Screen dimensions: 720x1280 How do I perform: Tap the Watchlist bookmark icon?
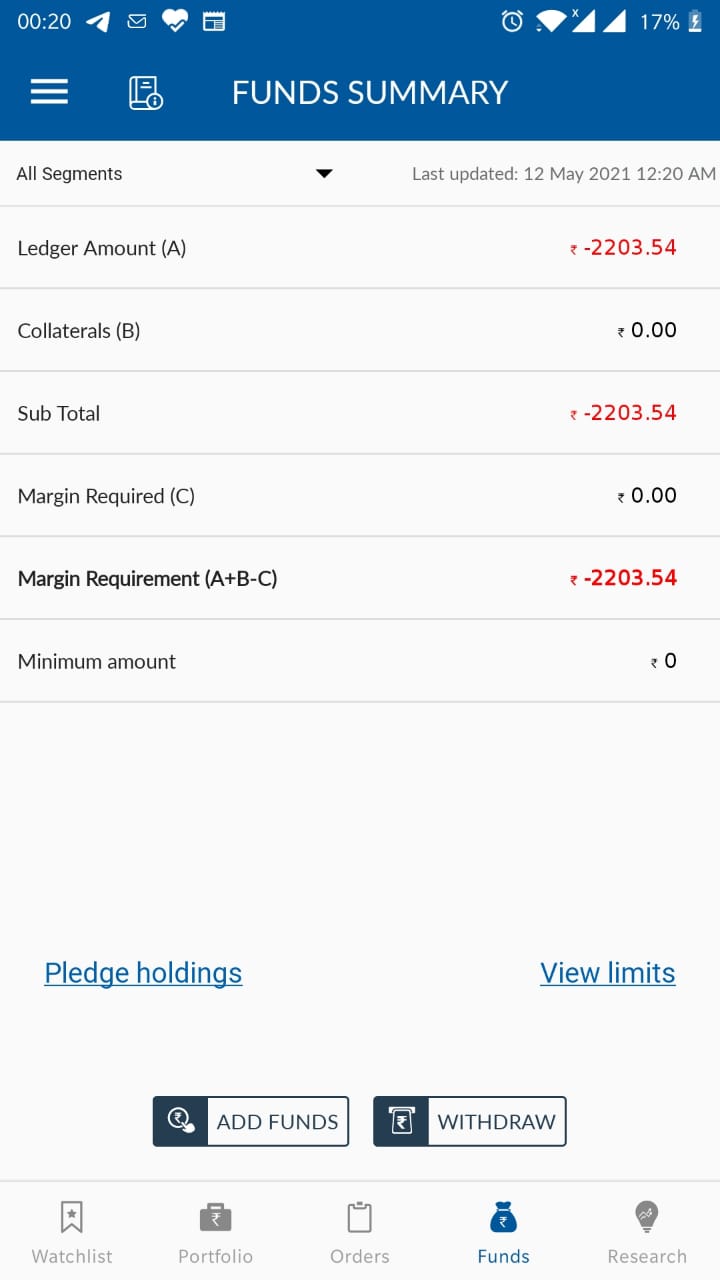72,1217
